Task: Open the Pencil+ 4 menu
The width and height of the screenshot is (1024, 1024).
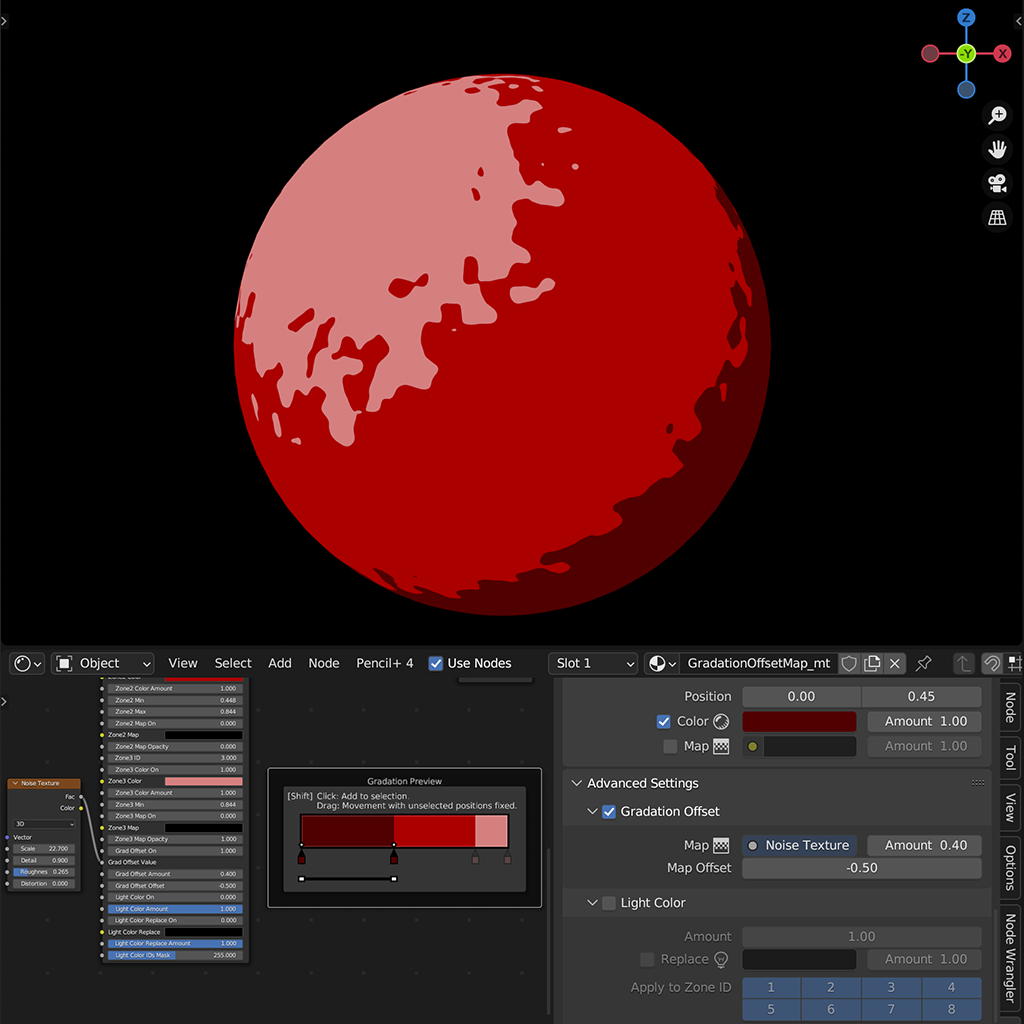Action: [384, 663]
